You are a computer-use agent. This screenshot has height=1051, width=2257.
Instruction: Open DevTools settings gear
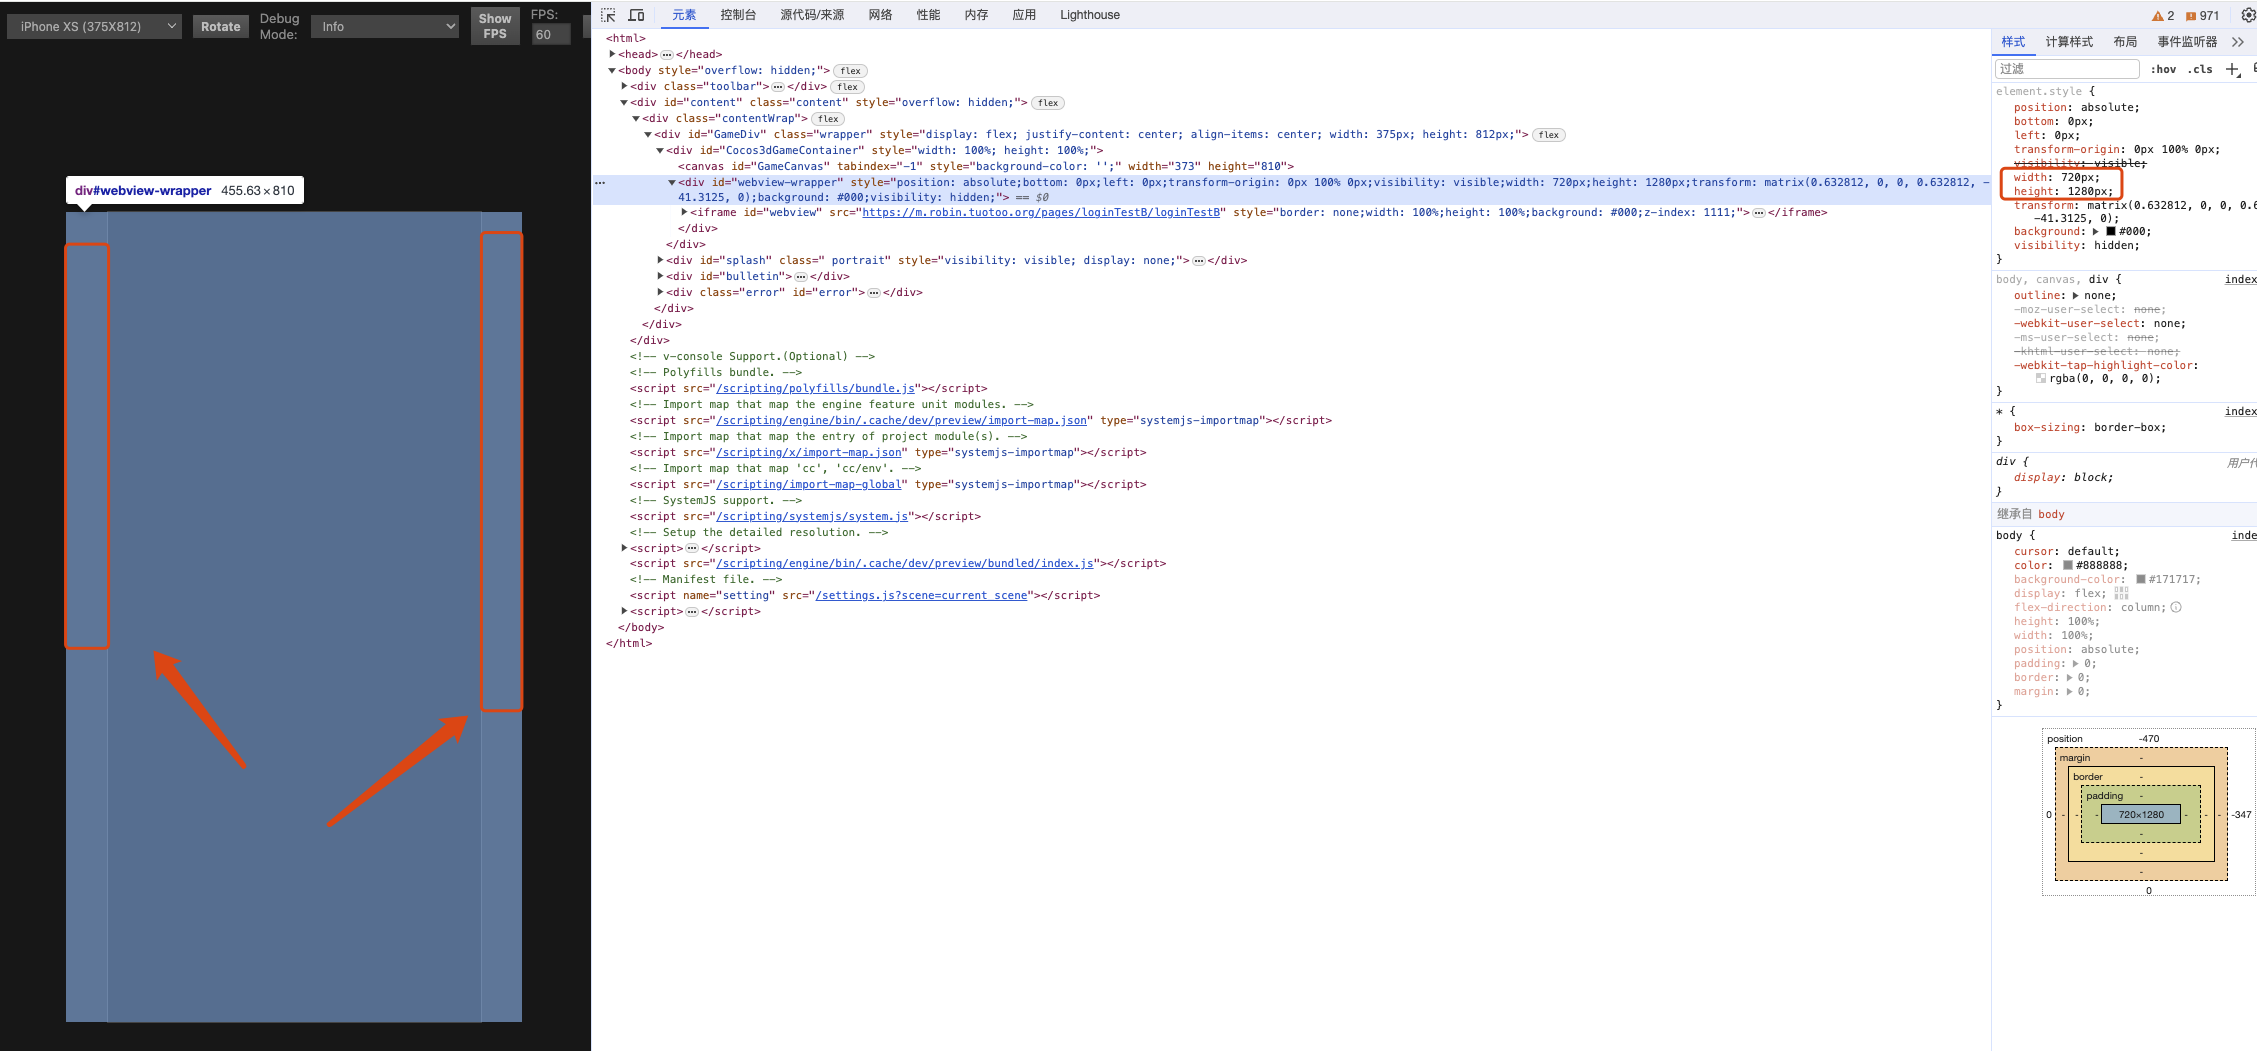pos(2248,15)
